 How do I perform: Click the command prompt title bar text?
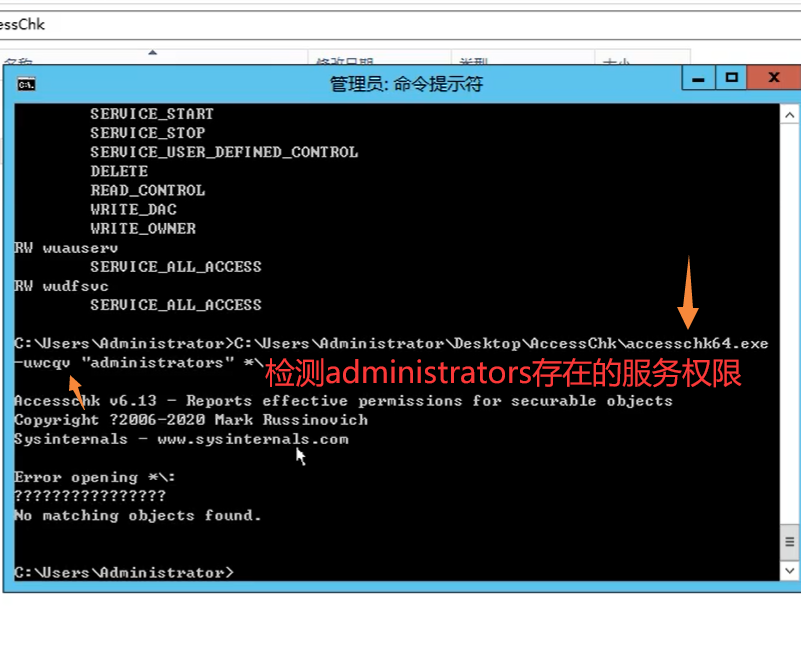406,84
